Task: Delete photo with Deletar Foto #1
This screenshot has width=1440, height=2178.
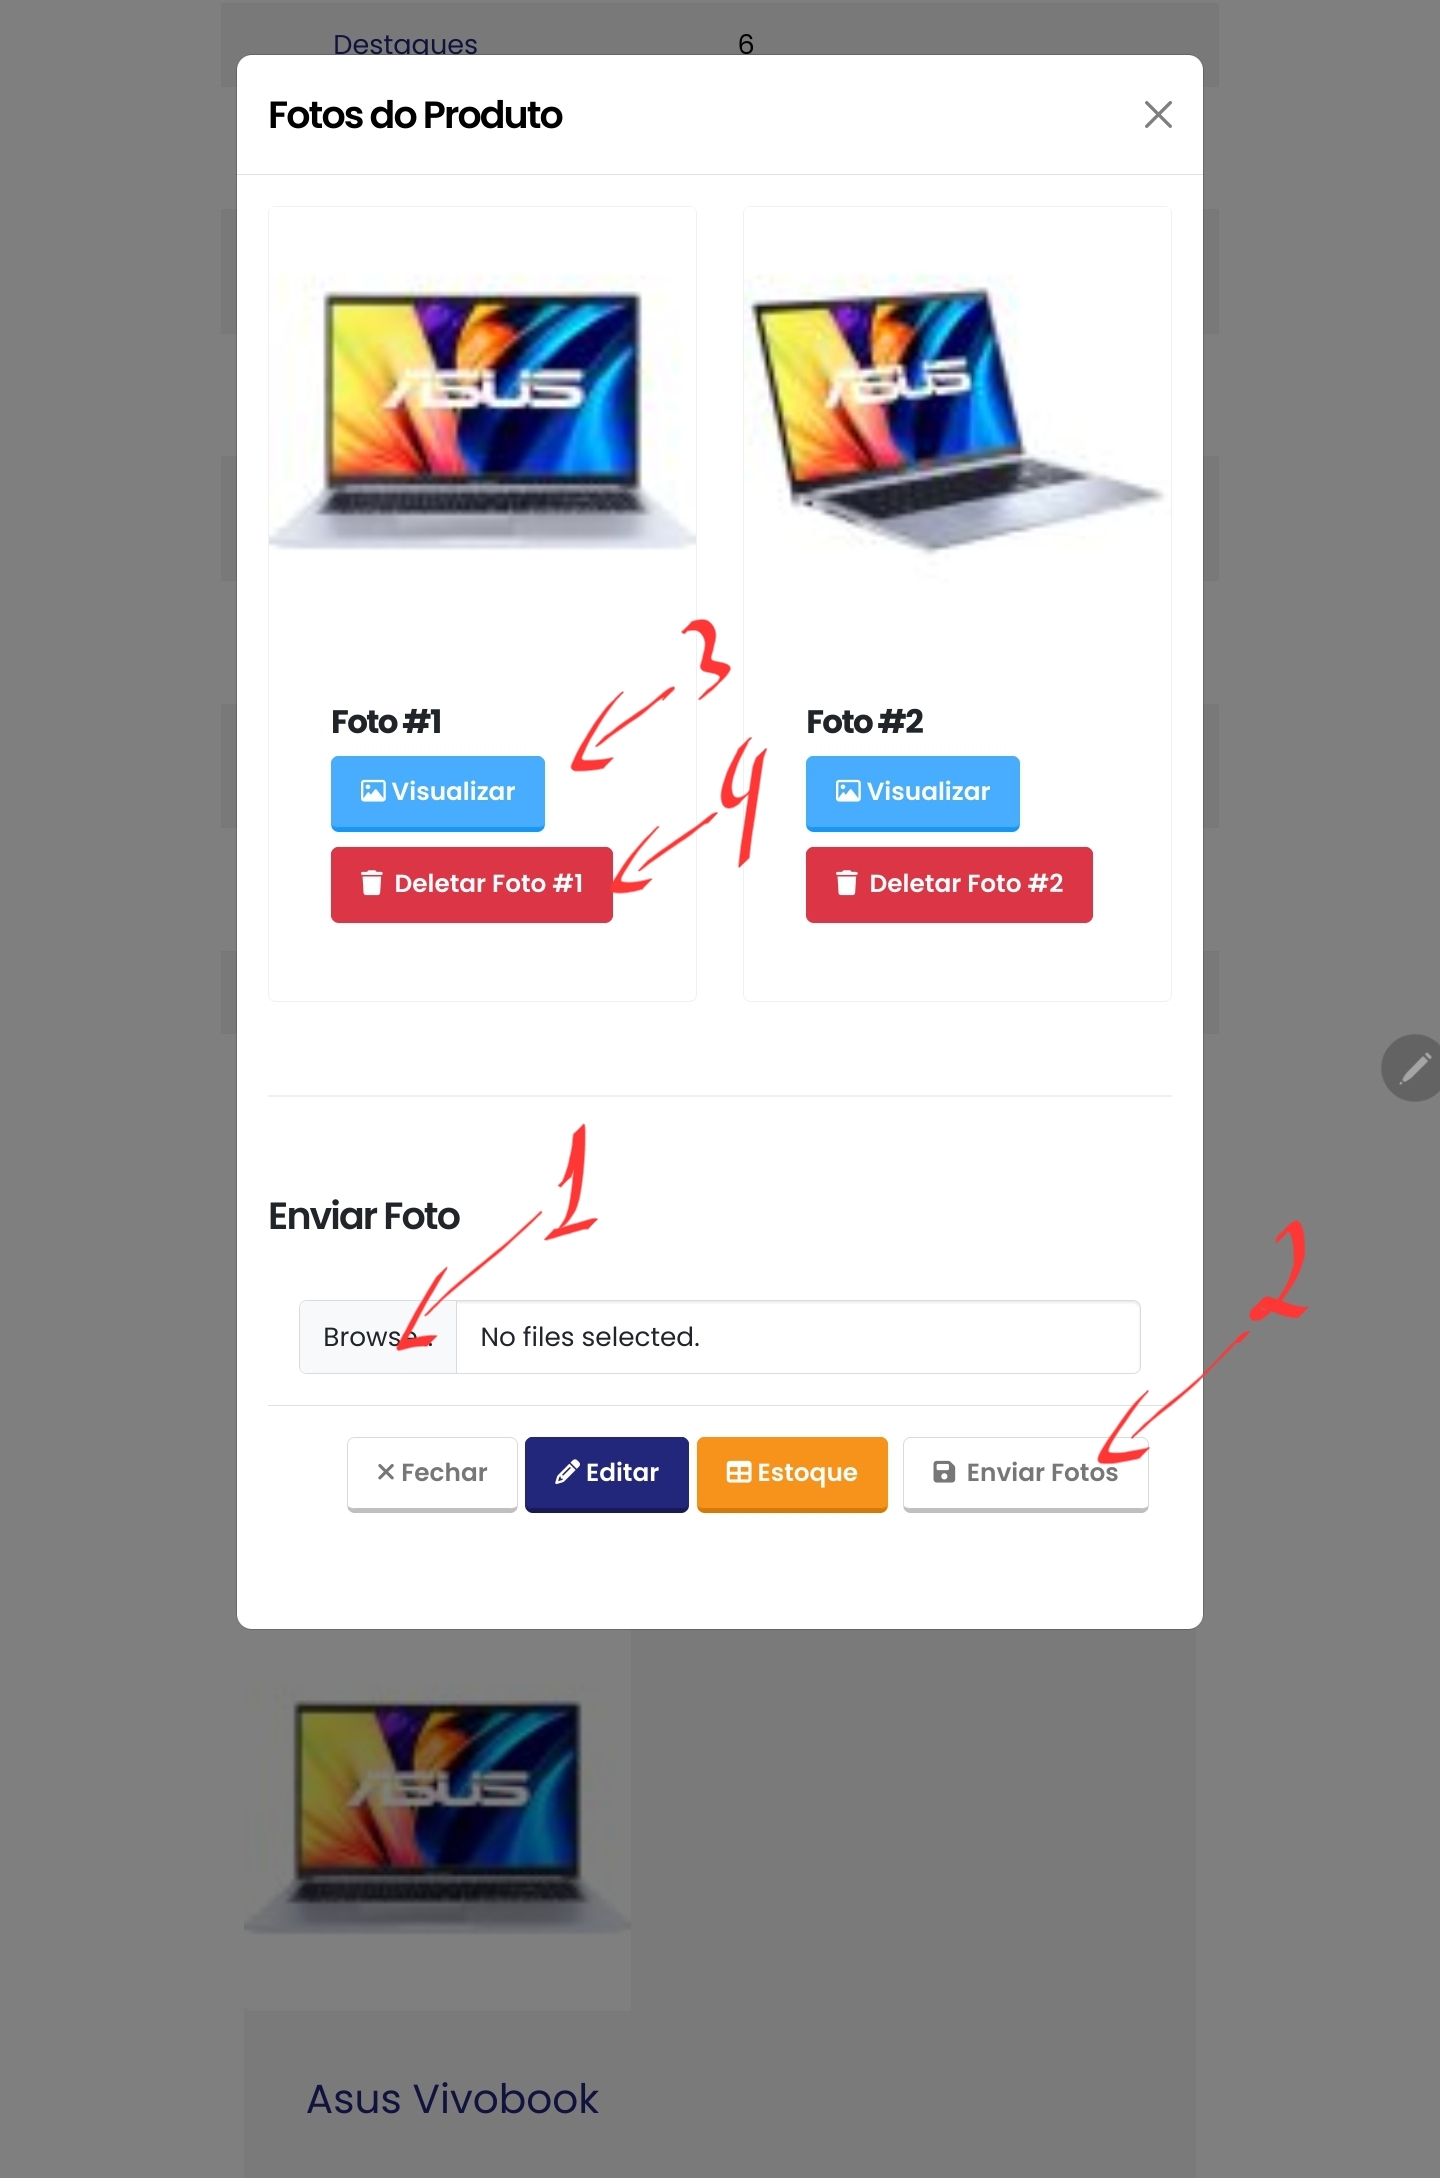Action: tap(471, 884)
